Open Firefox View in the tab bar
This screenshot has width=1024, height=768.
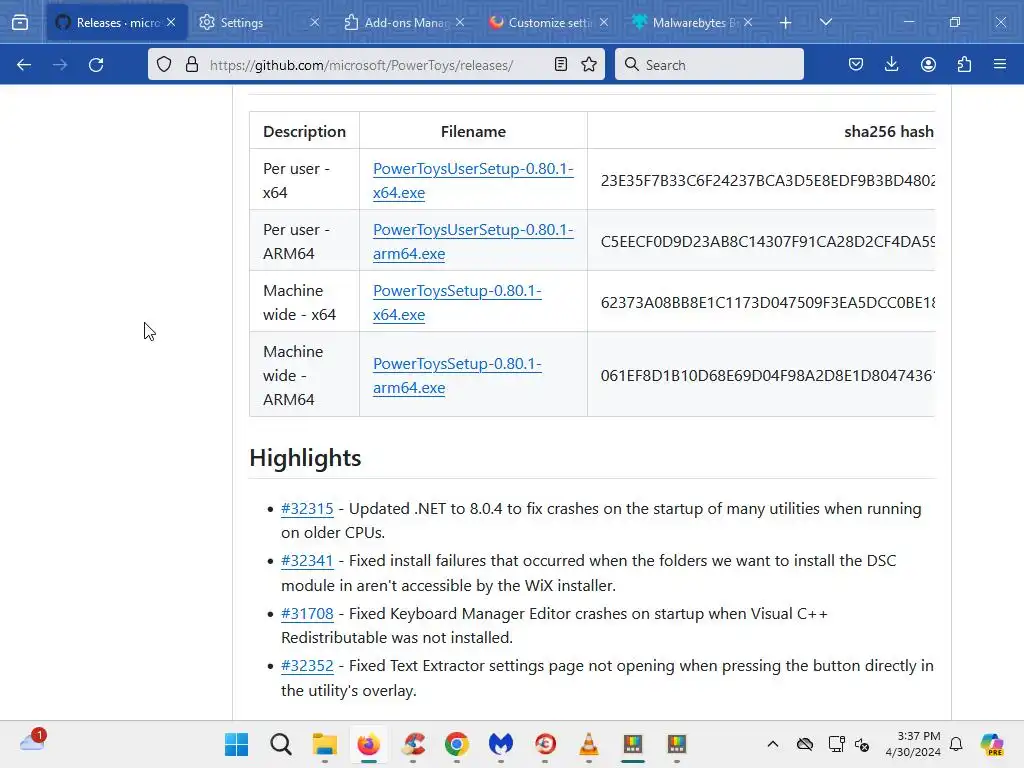(20, 22)
